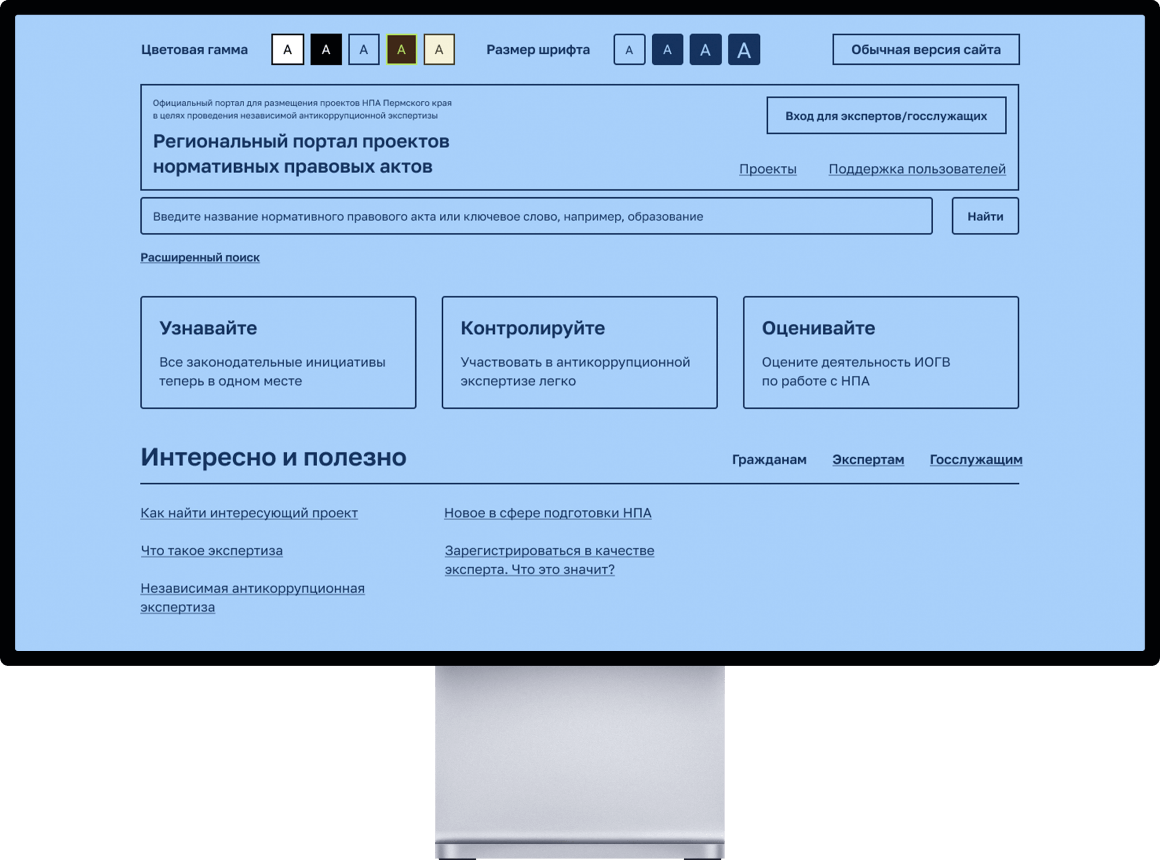Choose the beige color scheme swatch

439,49
